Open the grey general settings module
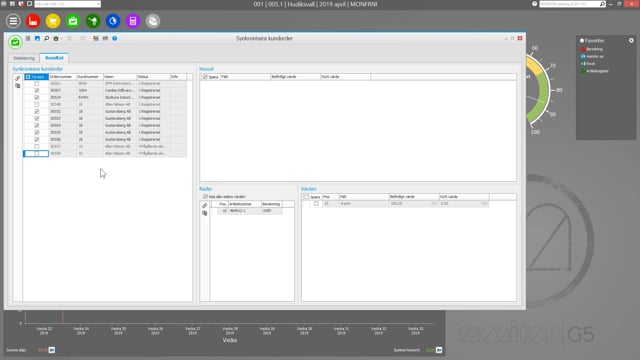 click(153, 21)
